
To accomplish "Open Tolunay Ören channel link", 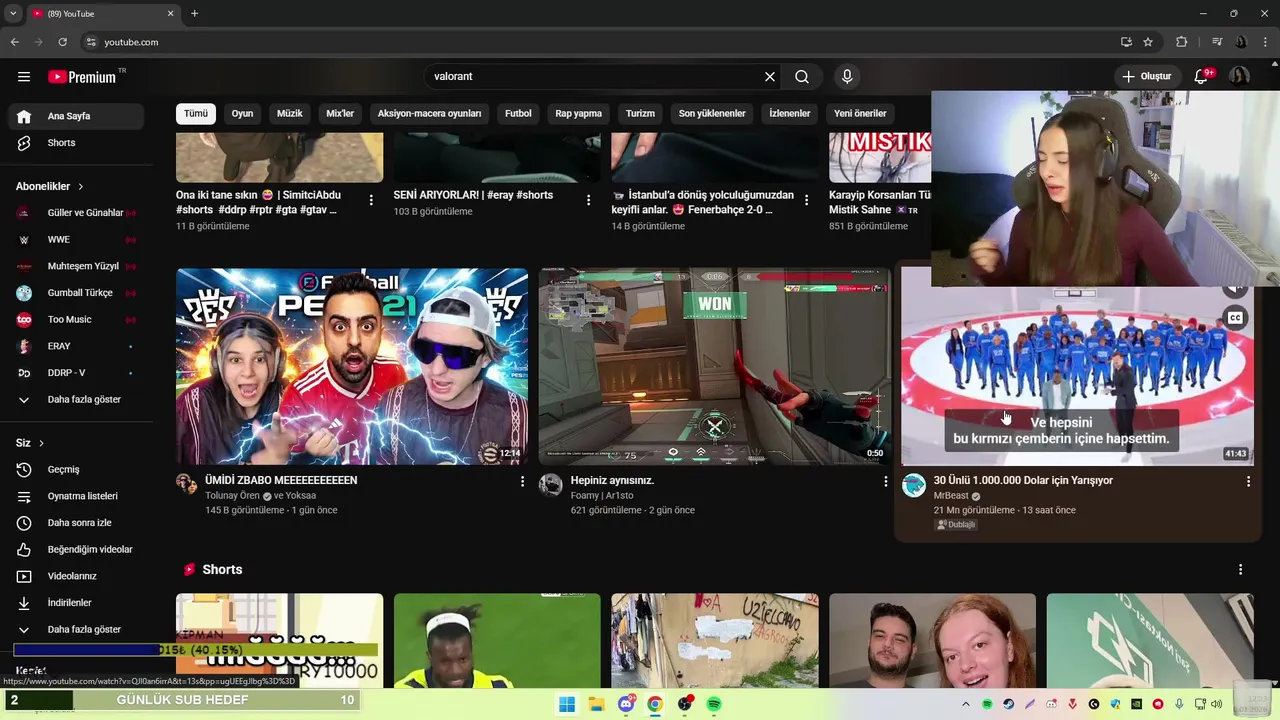I will pyautogui.click(x=232, y=496).
